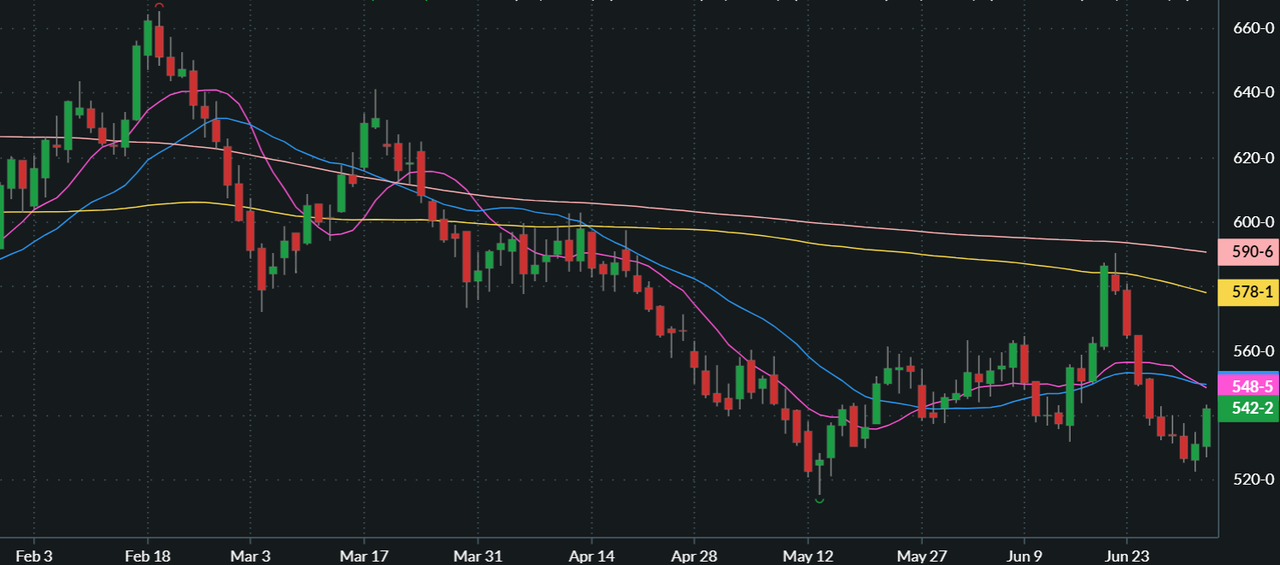Select the May 12 date label
The image size is (1280, 565).
tap(809, 555)
